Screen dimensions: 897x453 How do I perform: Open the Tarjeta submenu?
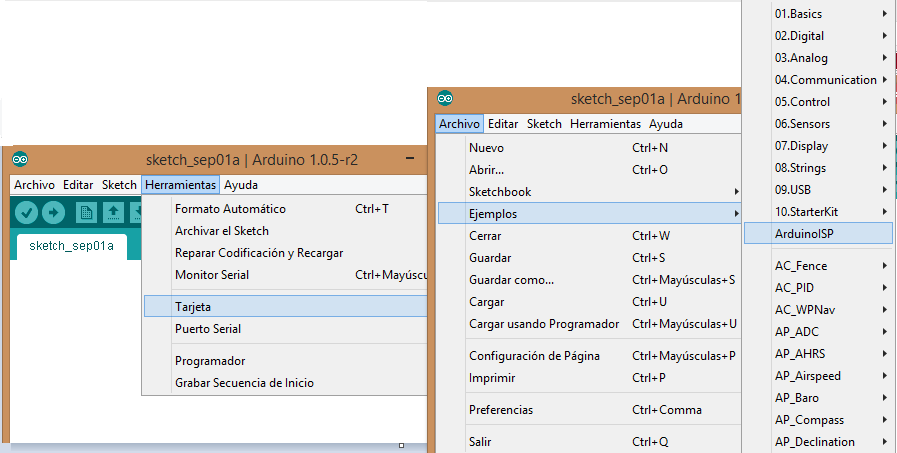(x=285, y=306)
